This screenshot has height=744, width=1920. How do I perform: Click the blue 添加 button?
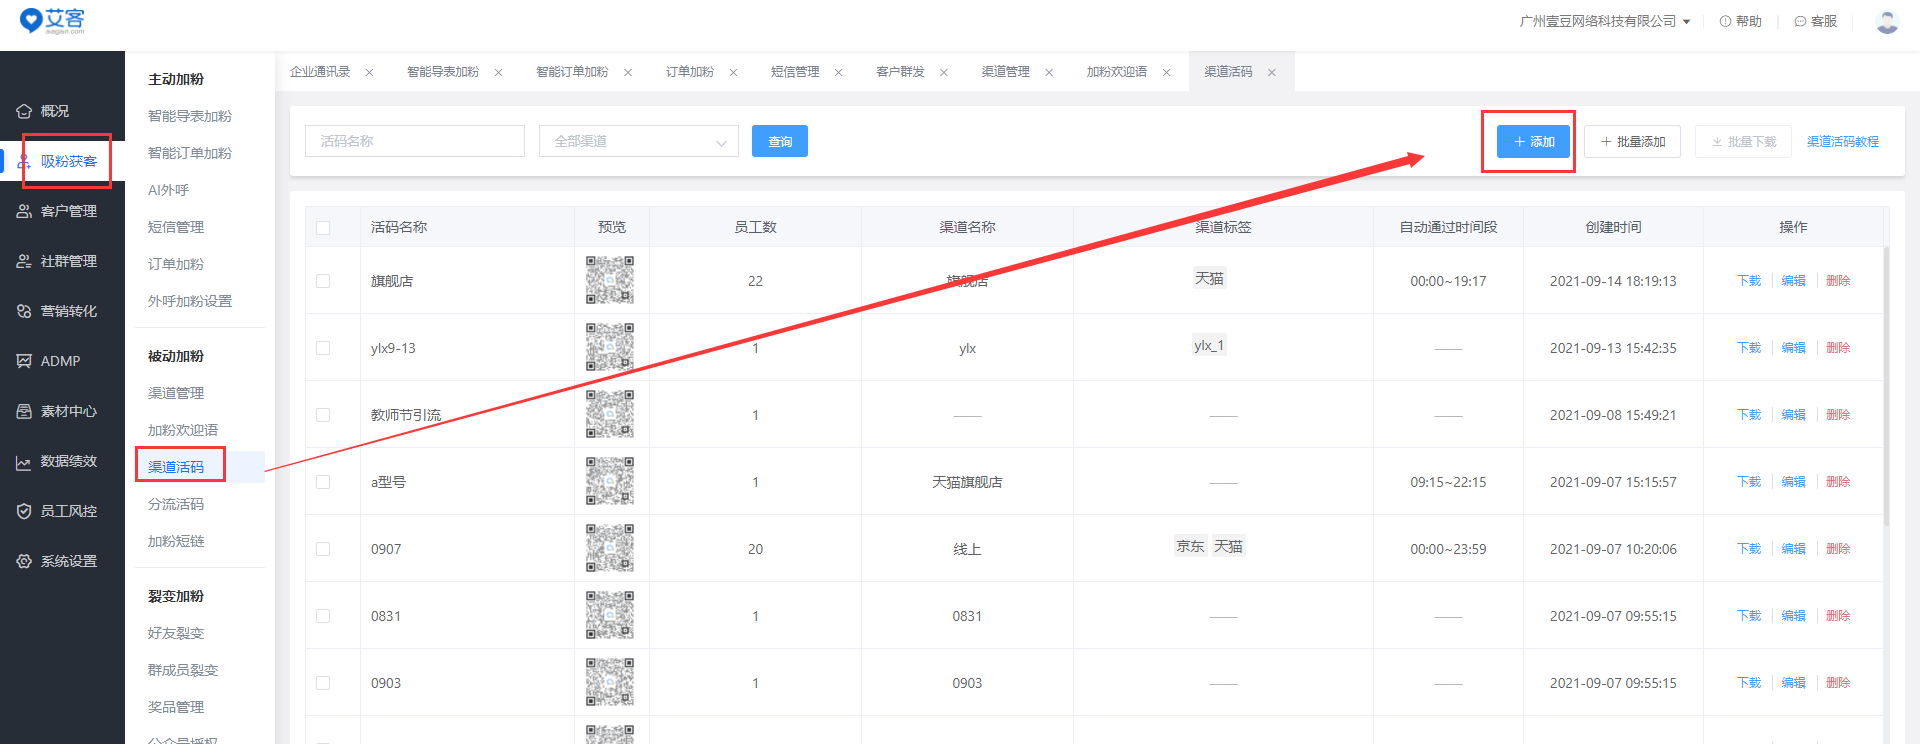point(1533,141)
